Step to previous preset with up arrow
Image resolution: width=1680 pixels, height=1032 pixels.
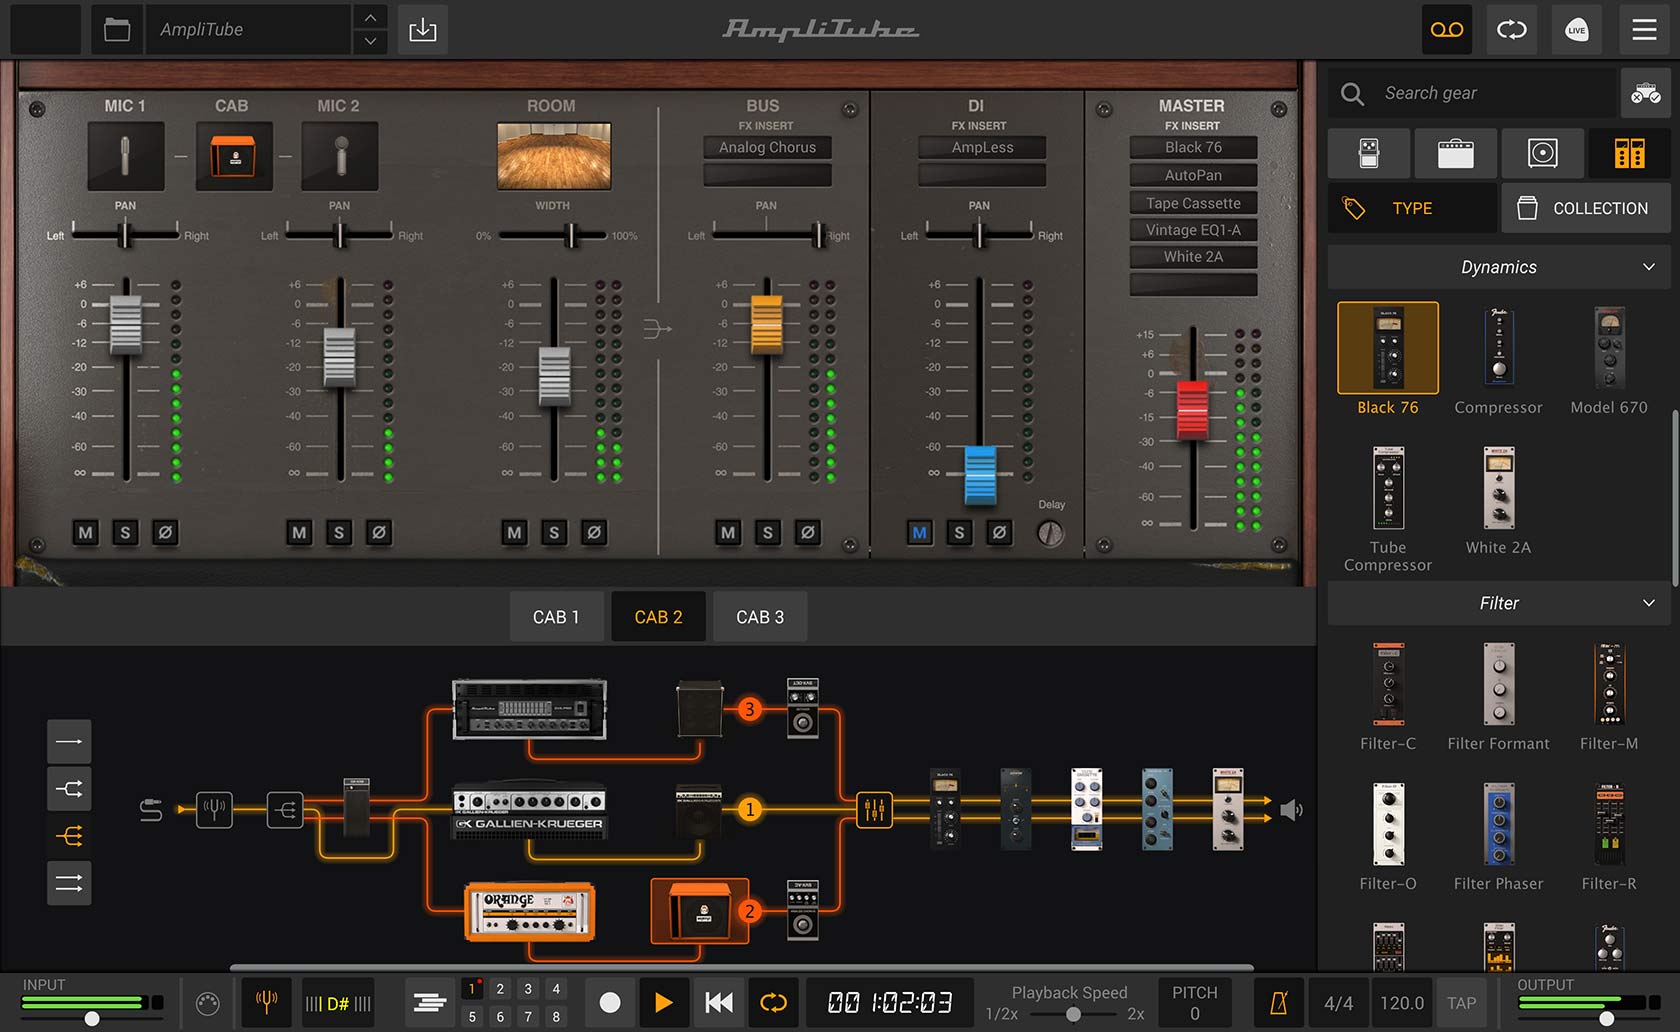click(x=370, y=18)
